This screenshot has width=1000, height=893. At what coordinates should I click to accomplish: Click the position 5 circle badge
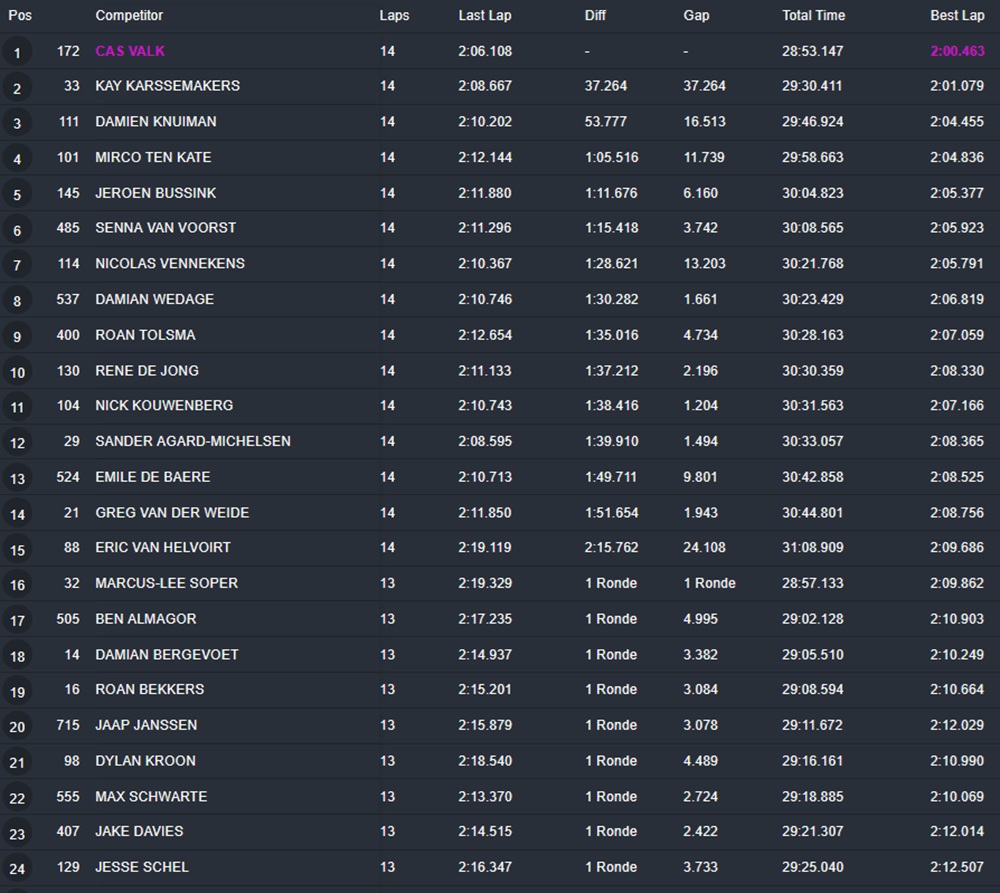pos(17,194)
